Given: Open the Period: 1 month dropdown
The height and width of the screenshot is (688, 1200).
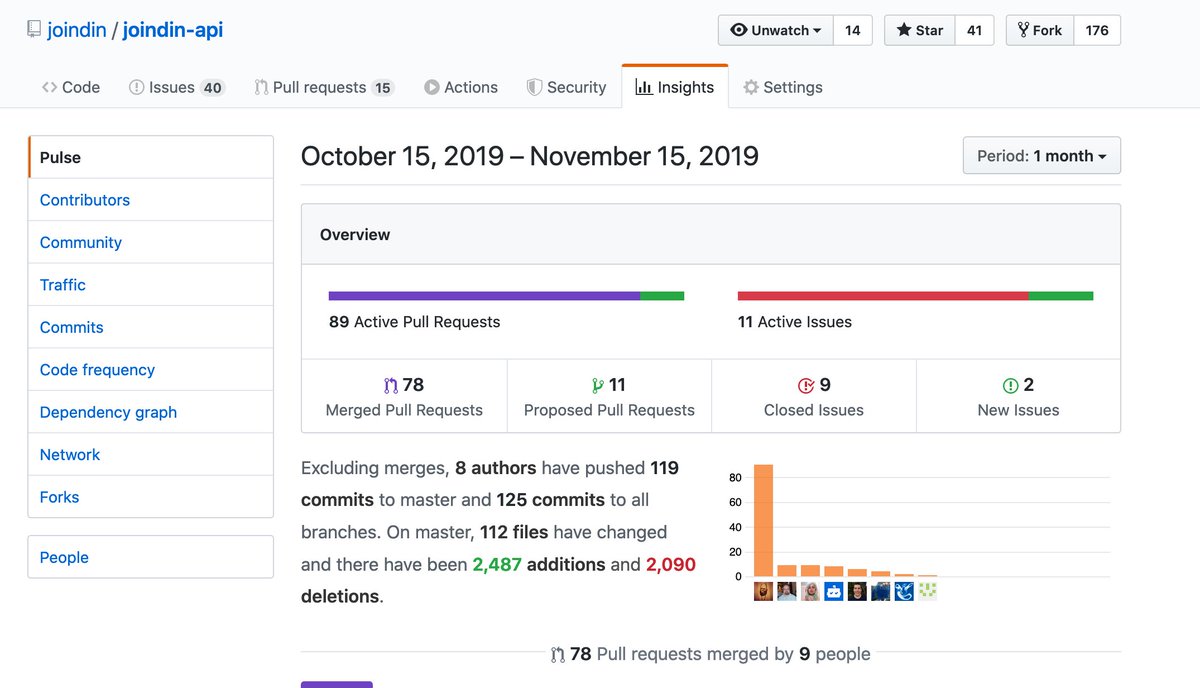Looking at the screenshot, I should point(1041,156).
